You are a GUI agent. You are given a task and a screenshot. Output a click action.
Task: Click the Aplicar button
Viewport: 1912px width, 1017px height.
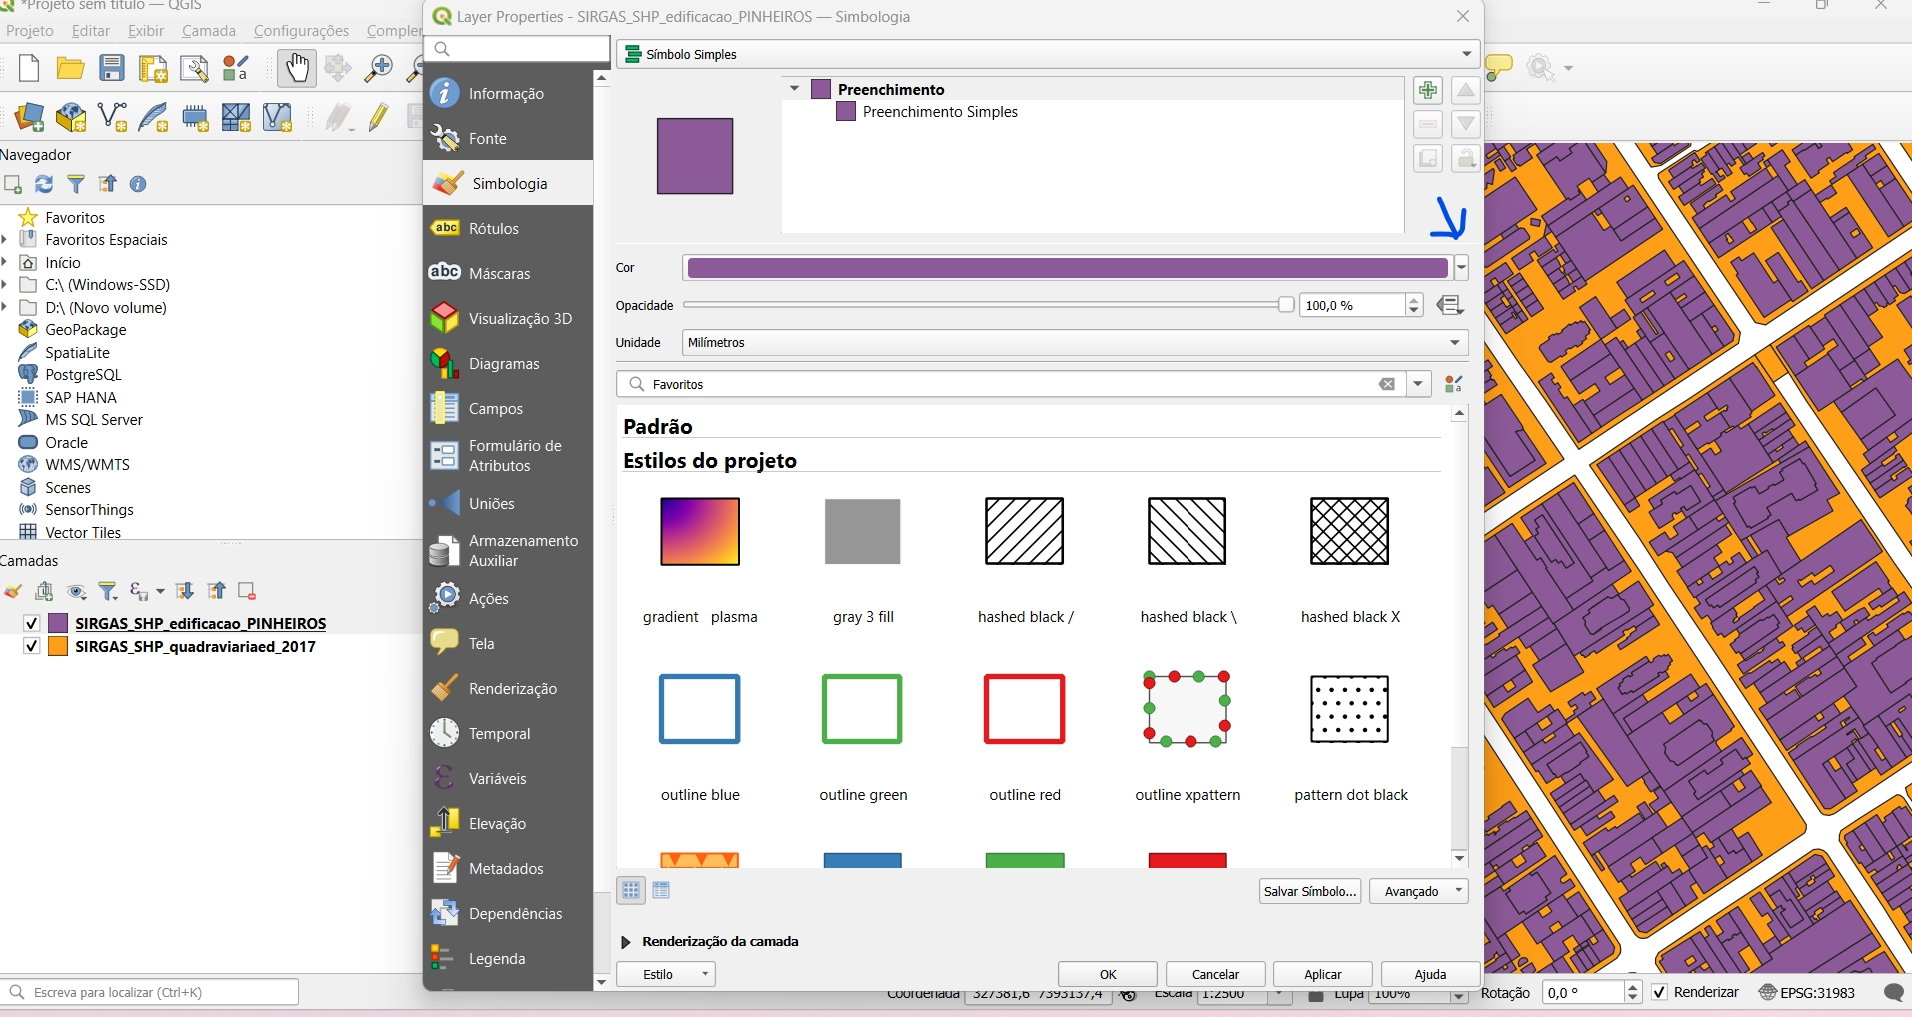tap(1323, 974)
